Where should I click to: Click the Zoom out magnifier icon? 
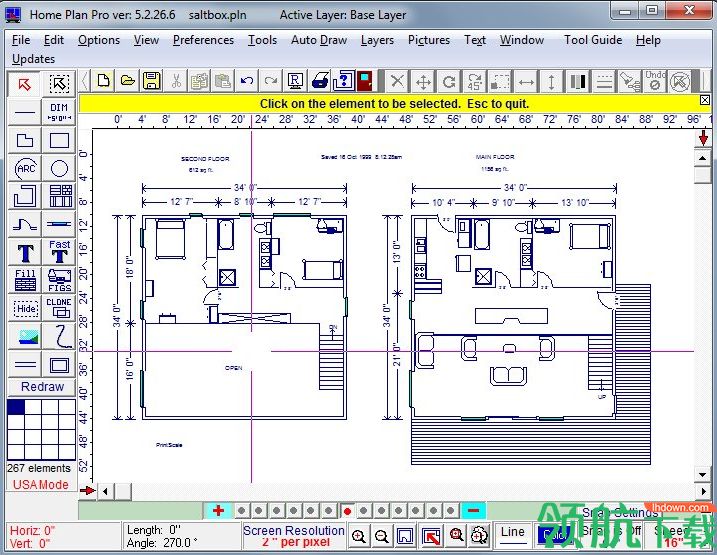coord(382,536)
